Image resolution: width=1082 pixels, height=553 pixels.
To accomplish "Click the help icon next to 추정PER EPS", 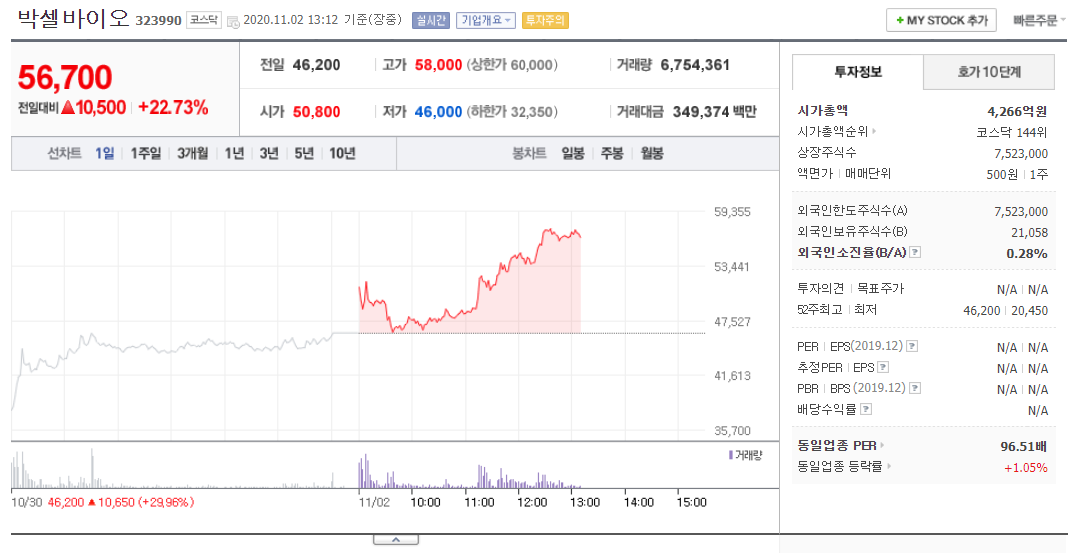I will (883, 367).
